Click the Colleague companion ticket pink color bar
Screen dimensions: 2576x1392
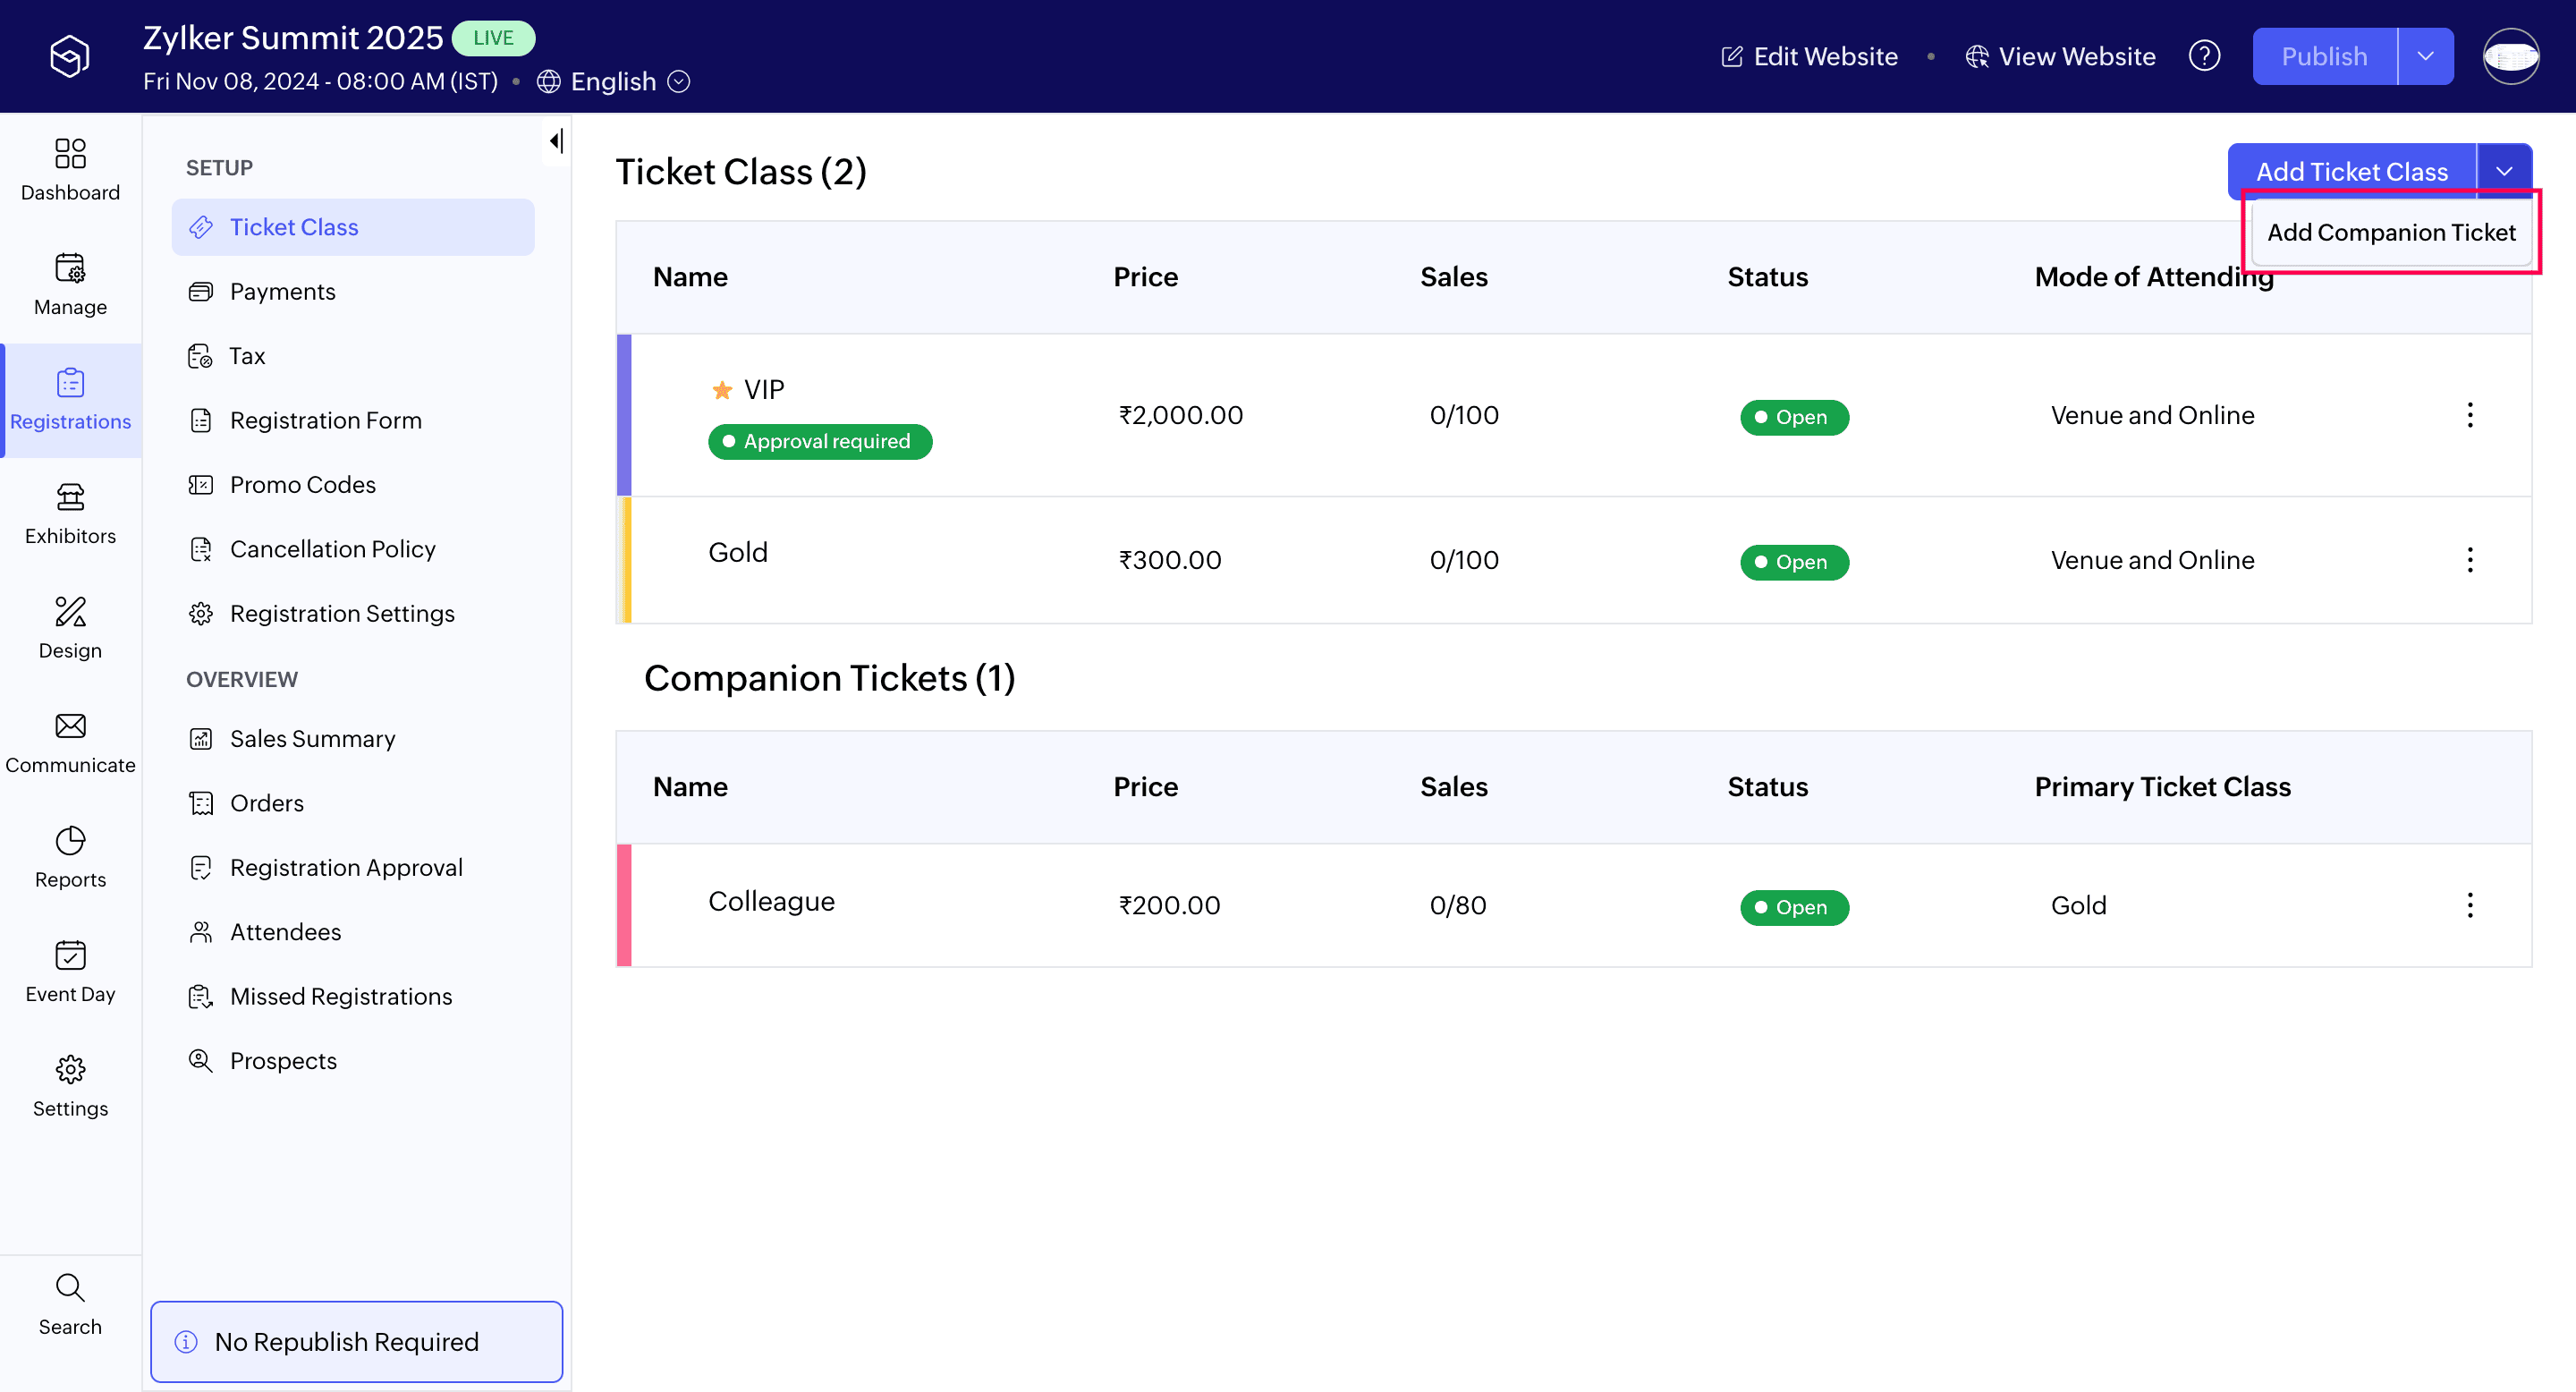tap(624, 905)
